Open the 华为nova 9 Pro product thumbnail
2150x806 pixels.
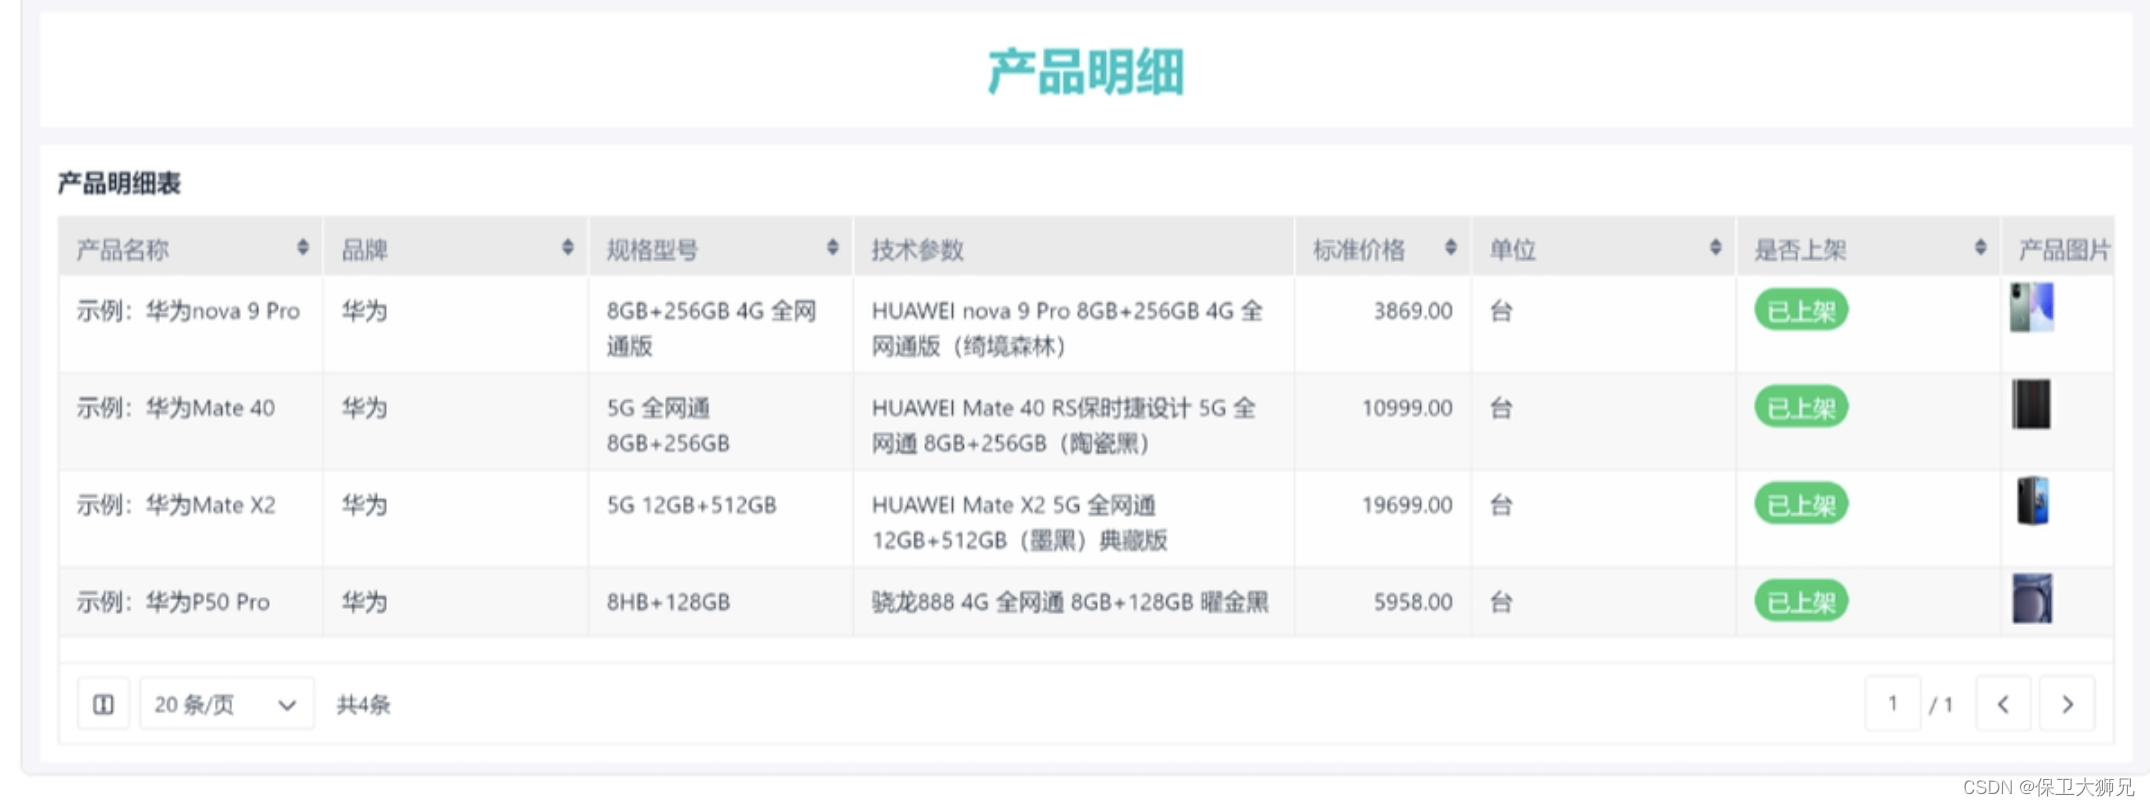click(x=2032, y=307)
